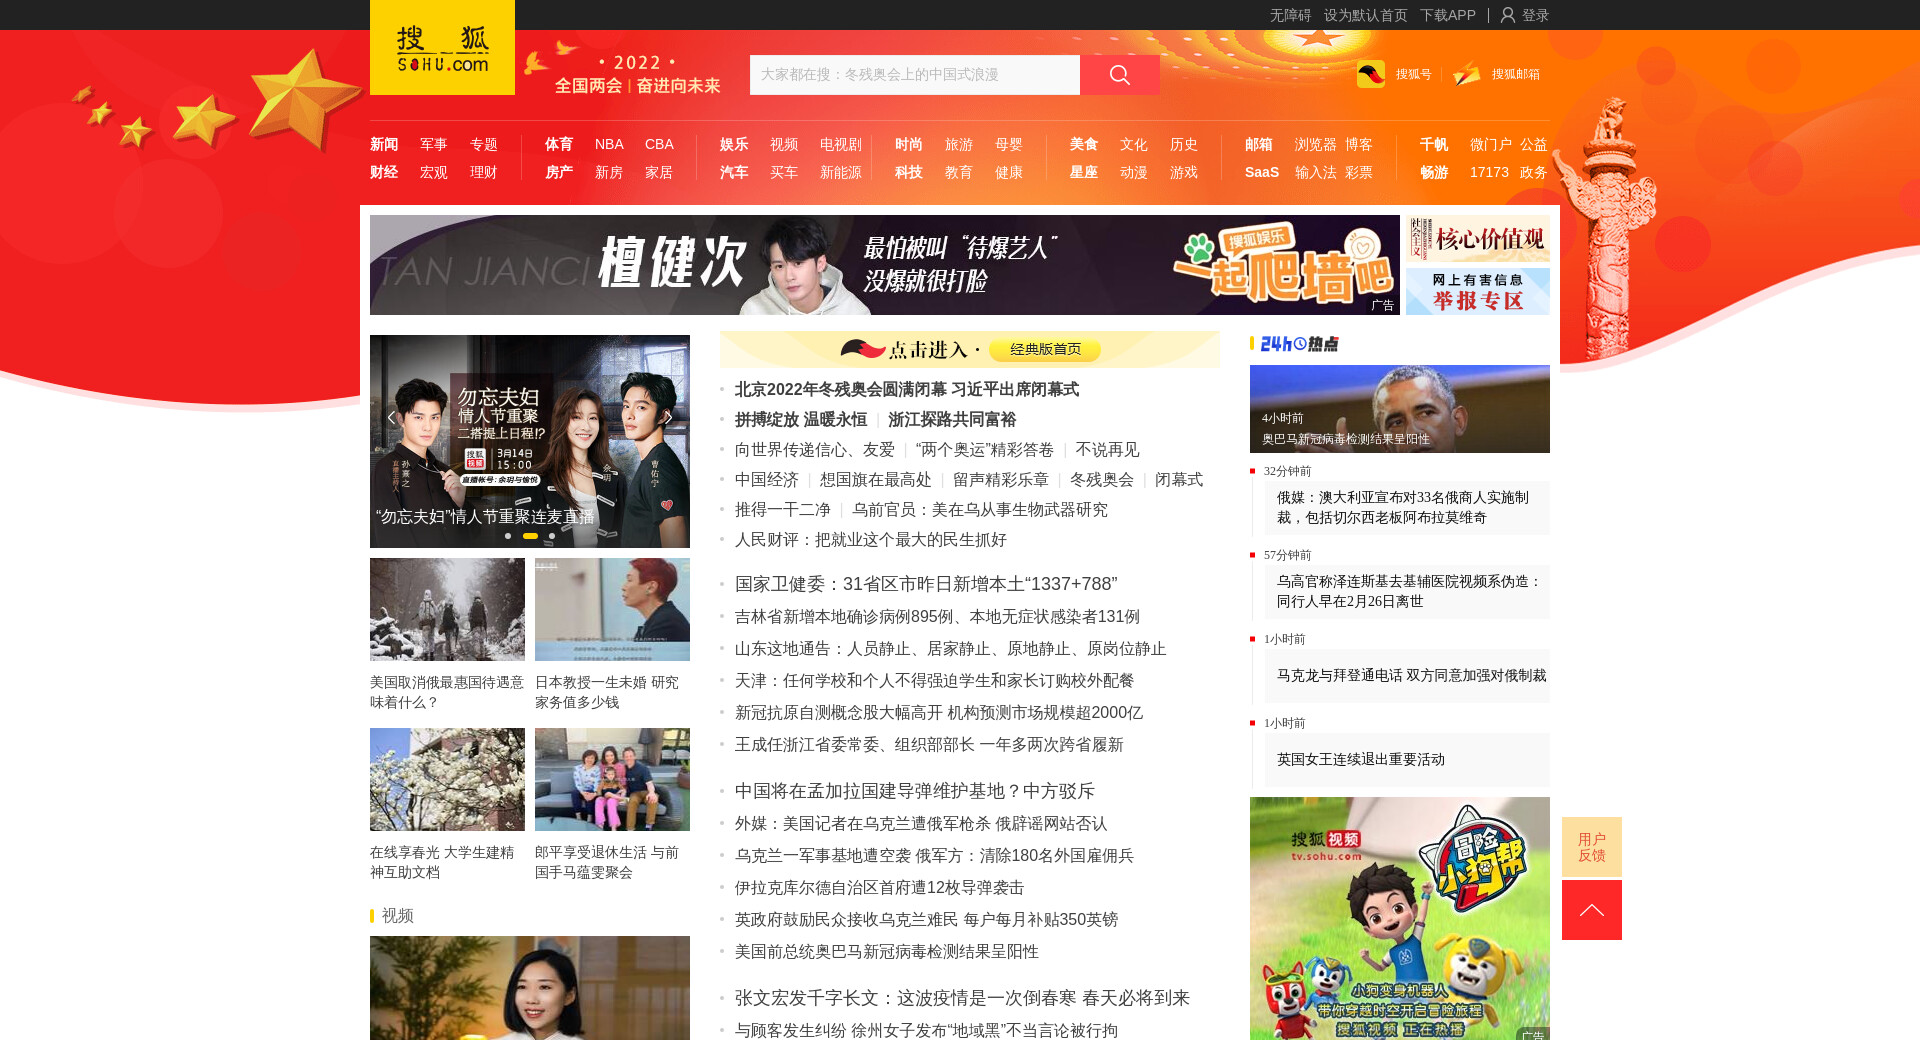Screen dimensions: 1920x1040
Task: Open the 新闻 navigation category
Action: (384, 144)
